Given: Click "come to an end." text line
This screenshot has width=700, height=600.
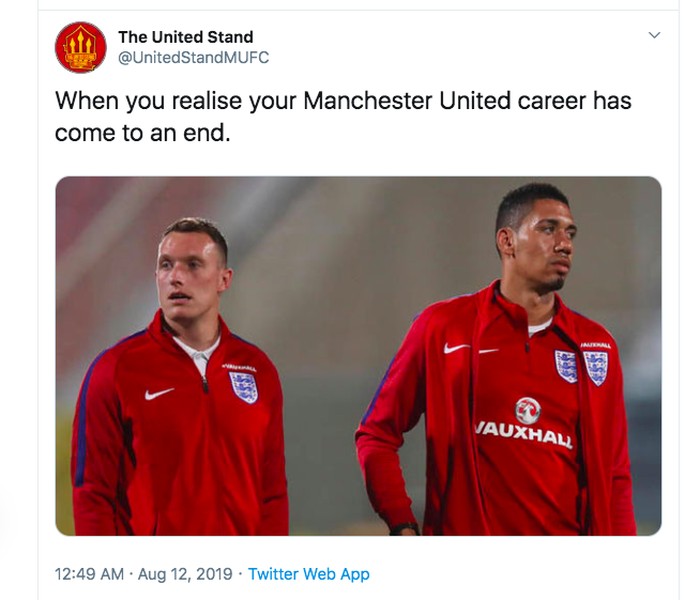Looking at the screenshot, I should pyautogui.click(x=142, y=132).
